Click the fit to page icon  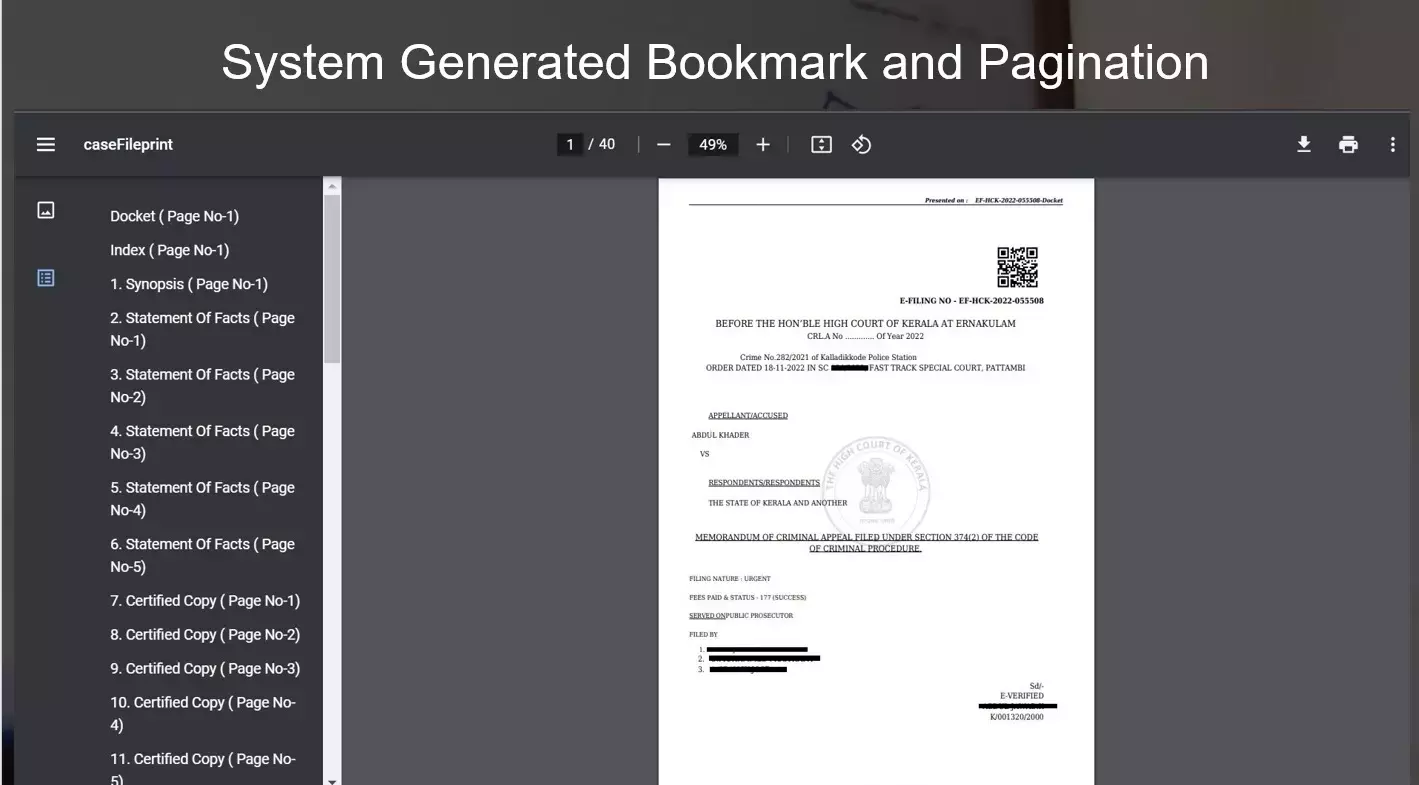(x=821, y=144)
